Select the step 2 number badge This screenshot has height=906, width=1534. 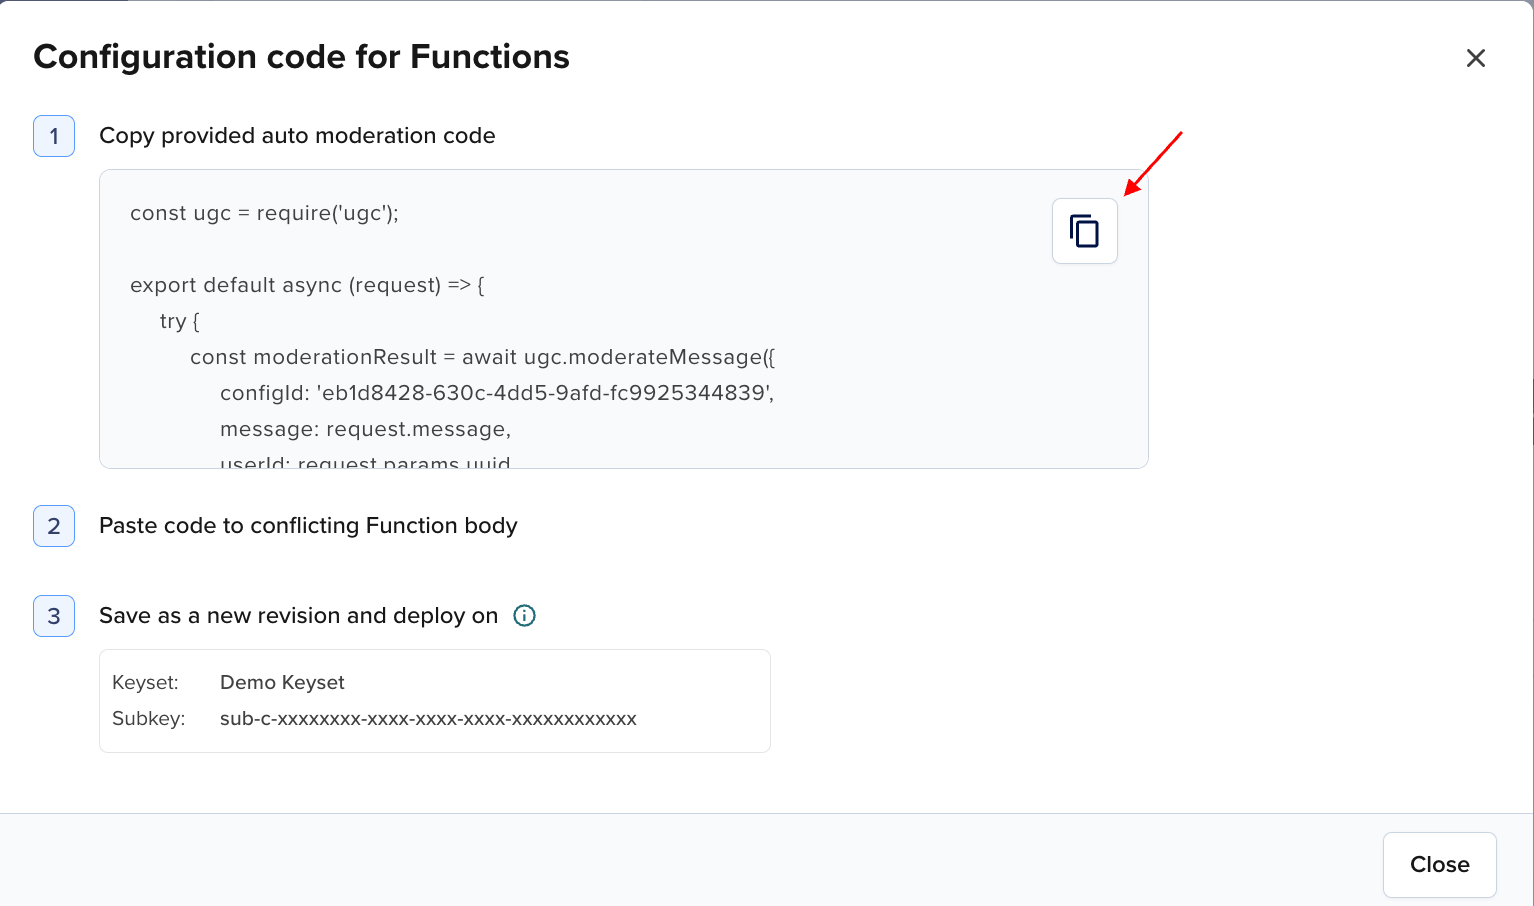53,525
